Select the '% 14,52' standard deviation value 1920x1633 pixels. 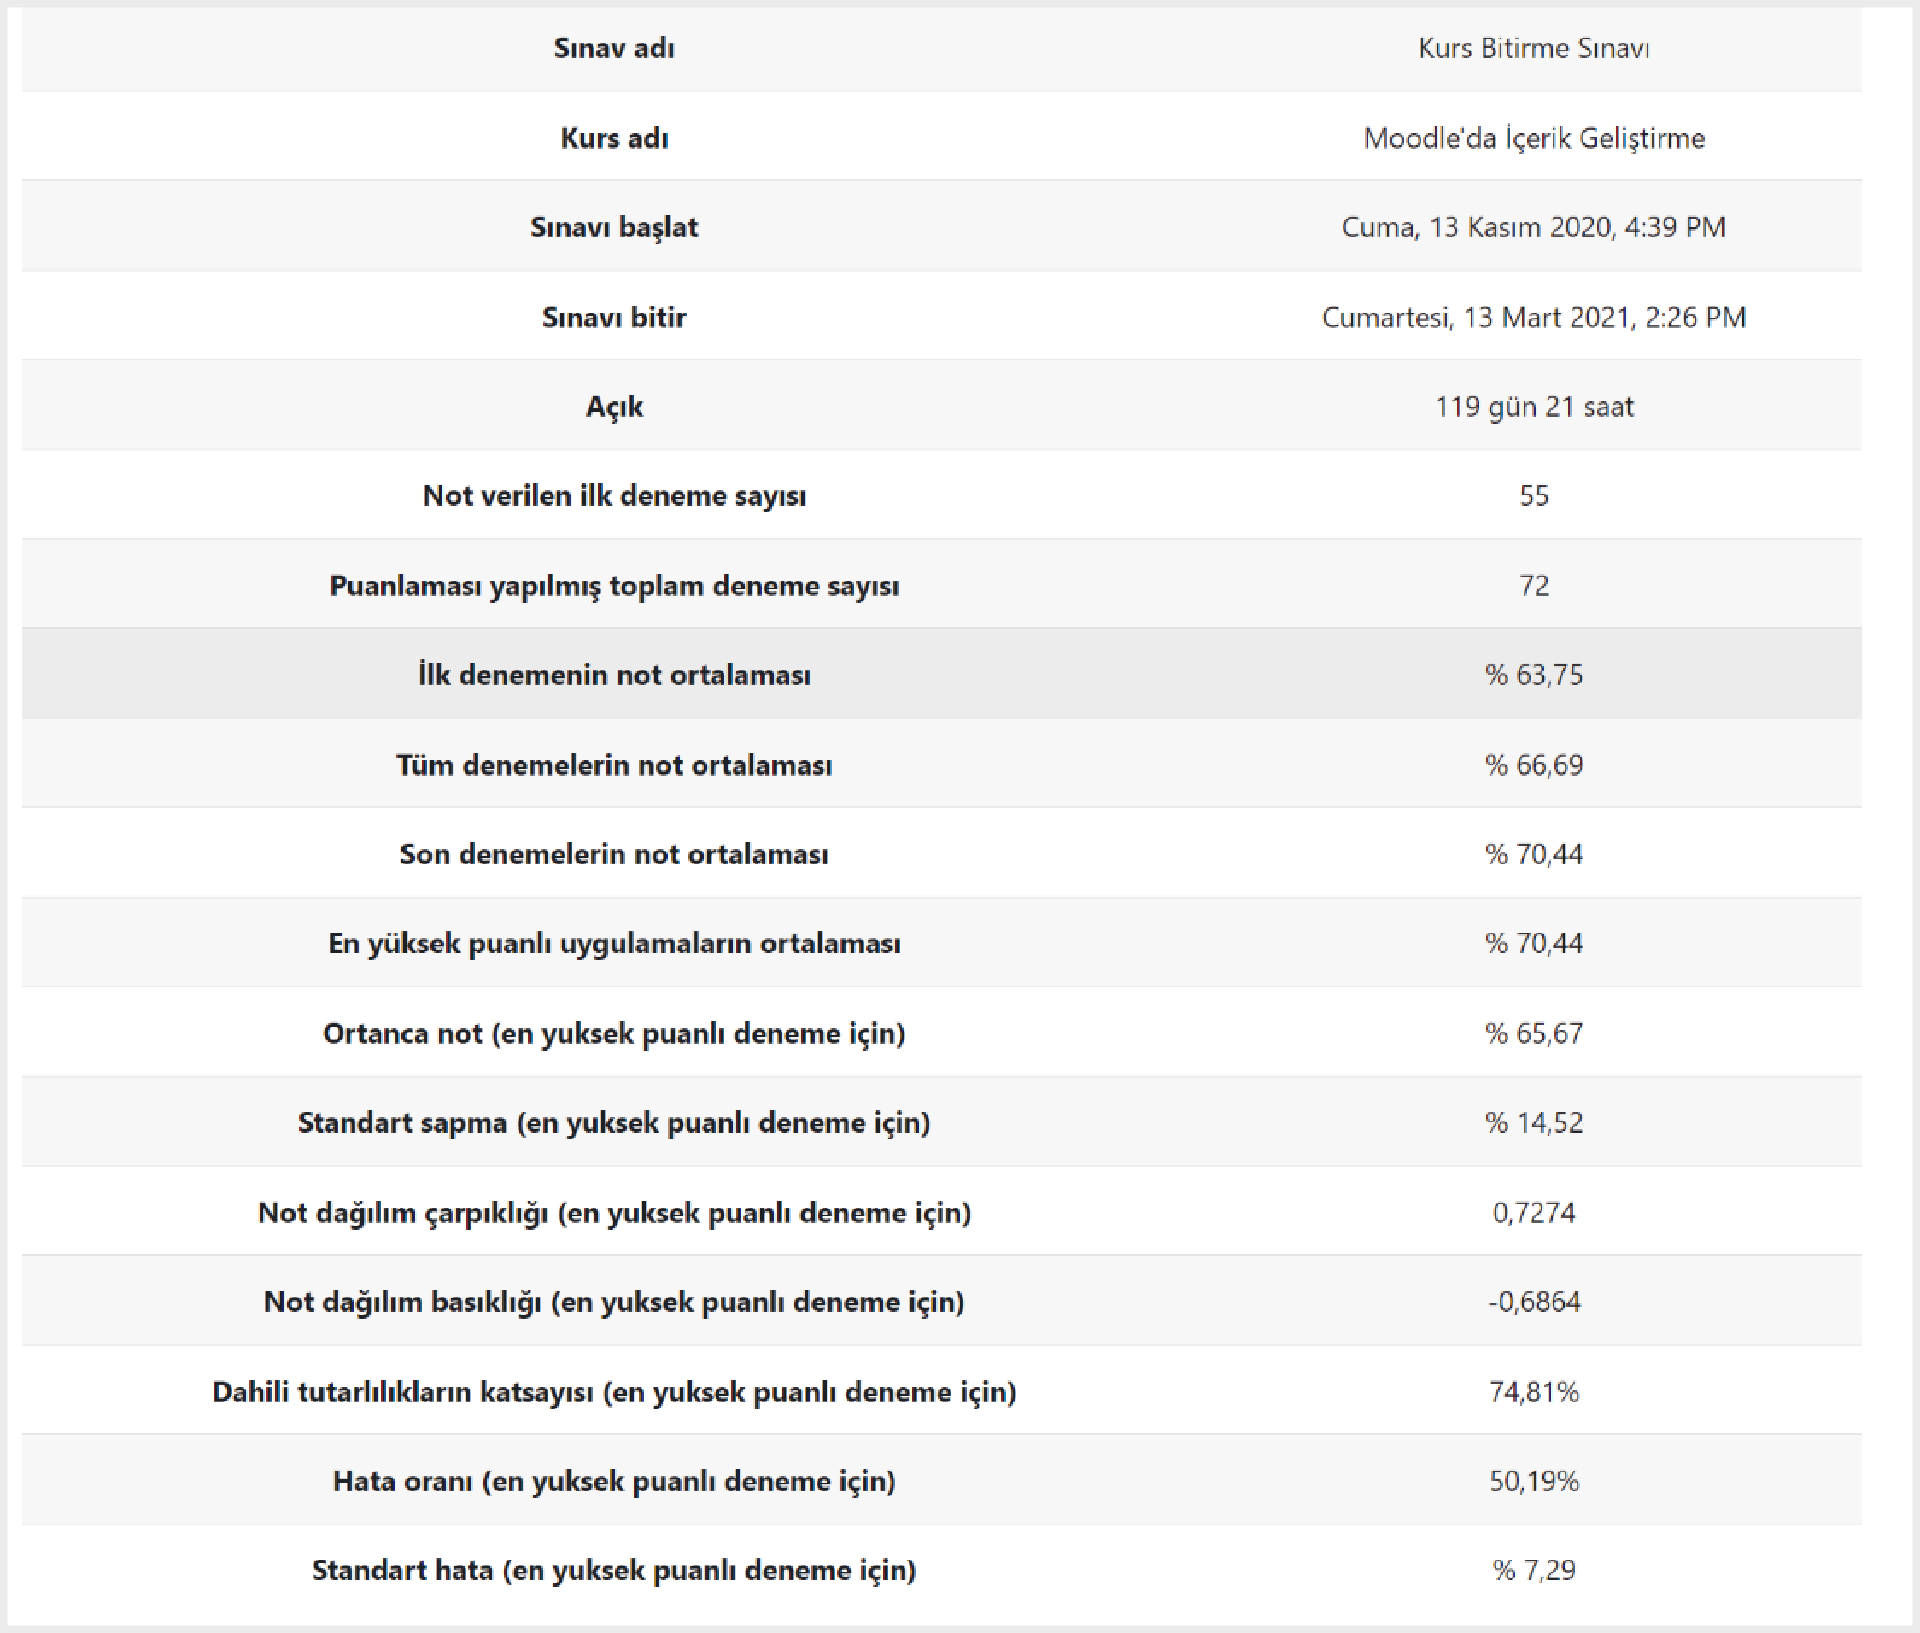(1534, 1122)
